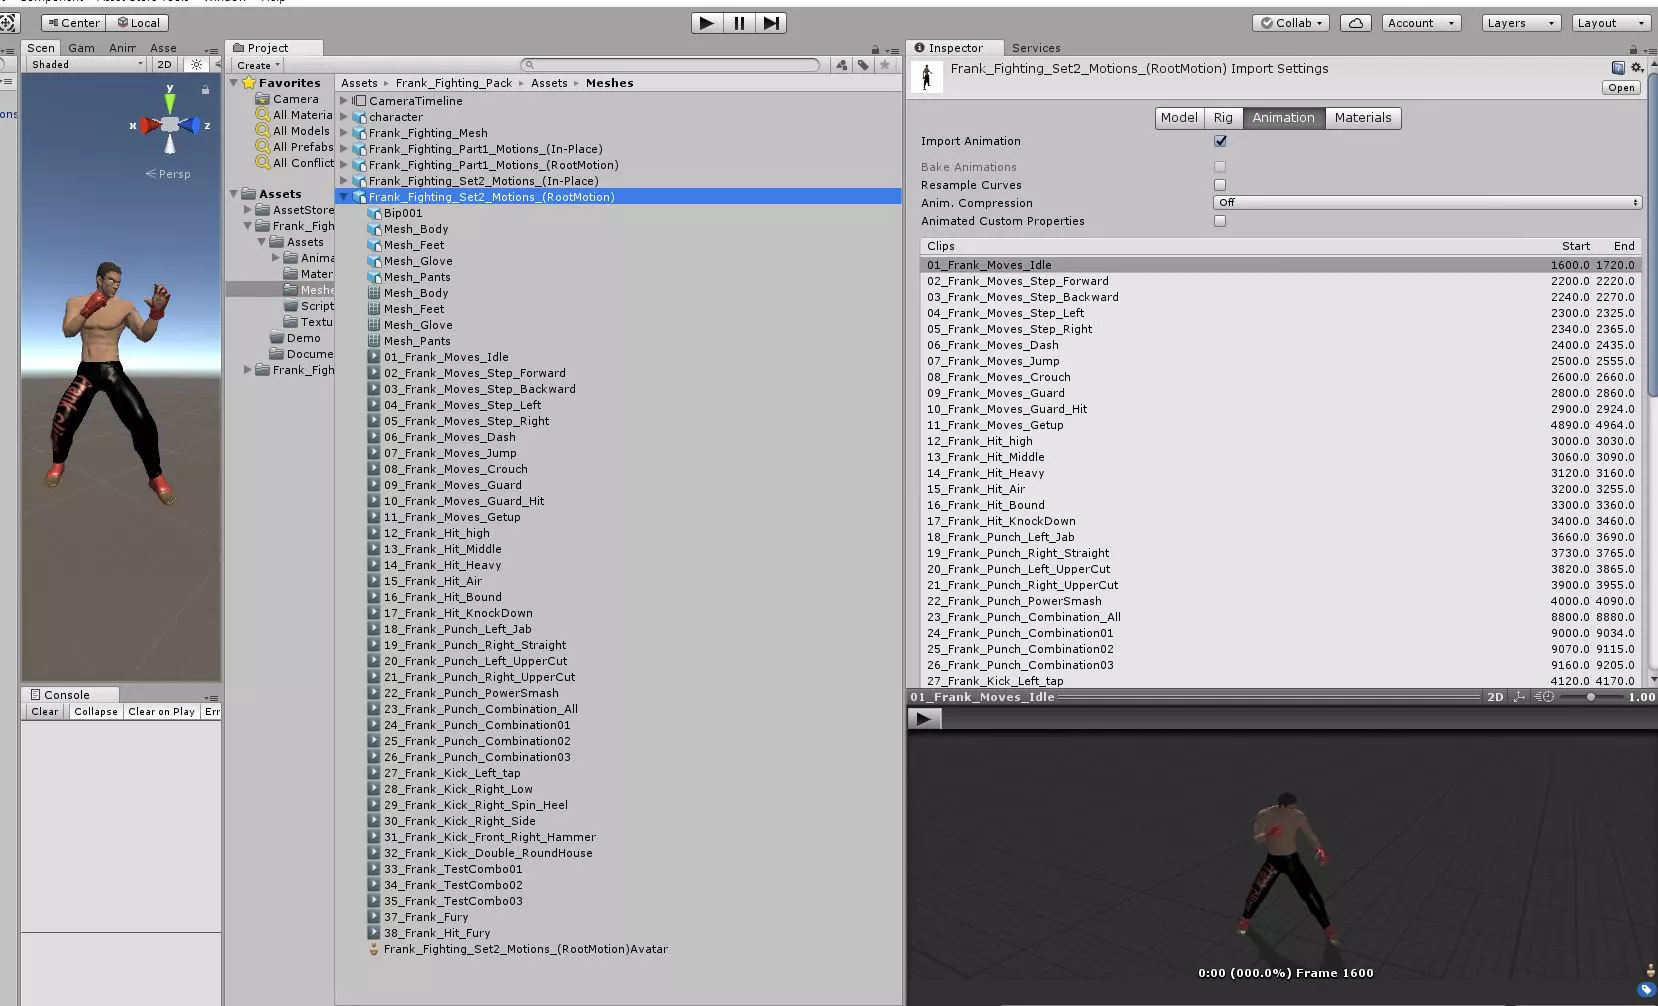
Task: Enable Animated Custom Properties checkbox
Action: 1220,221
